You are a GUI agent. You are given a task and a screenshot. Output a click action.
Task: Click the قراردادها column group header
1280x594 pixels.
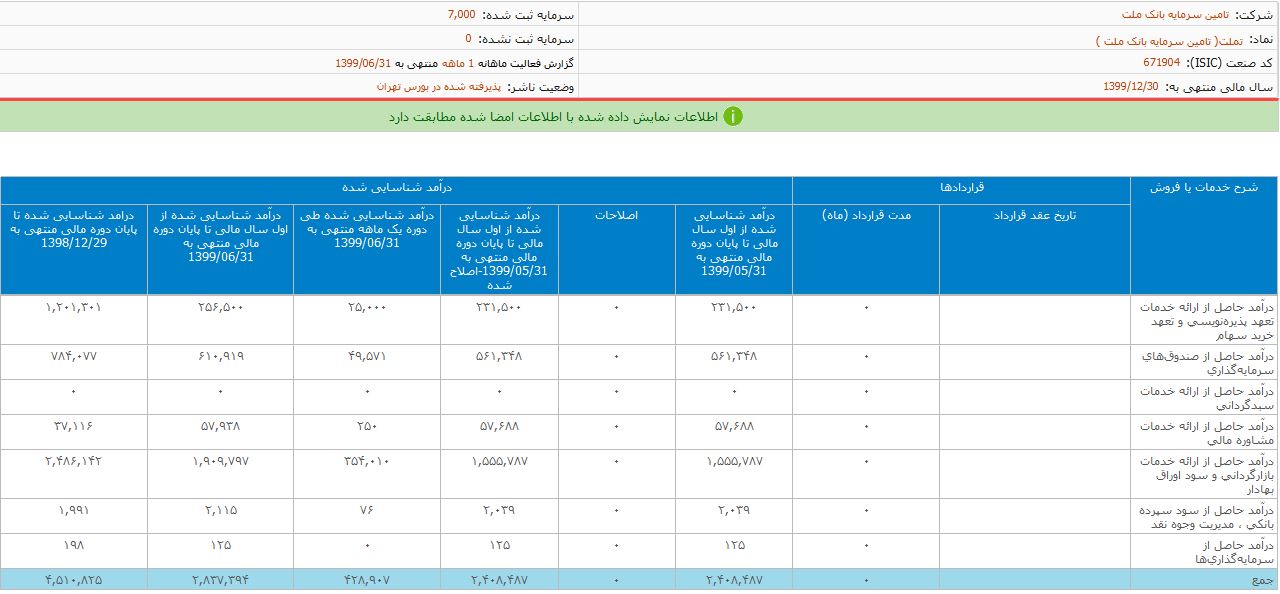pos(961,188)
